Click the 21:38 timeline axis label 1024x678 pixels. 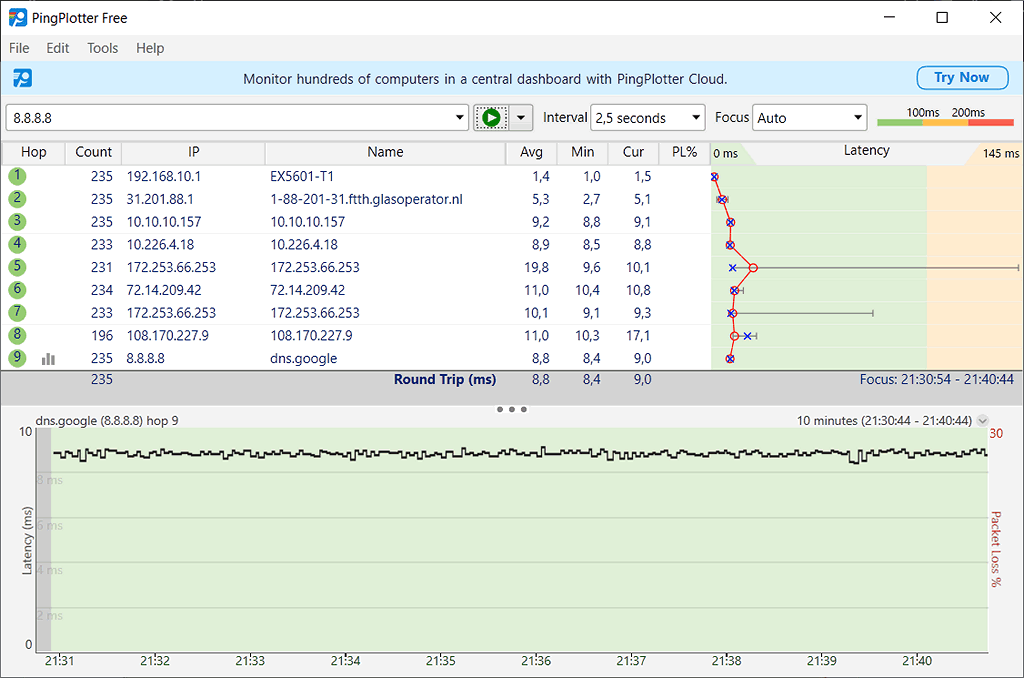click(726, 661)
